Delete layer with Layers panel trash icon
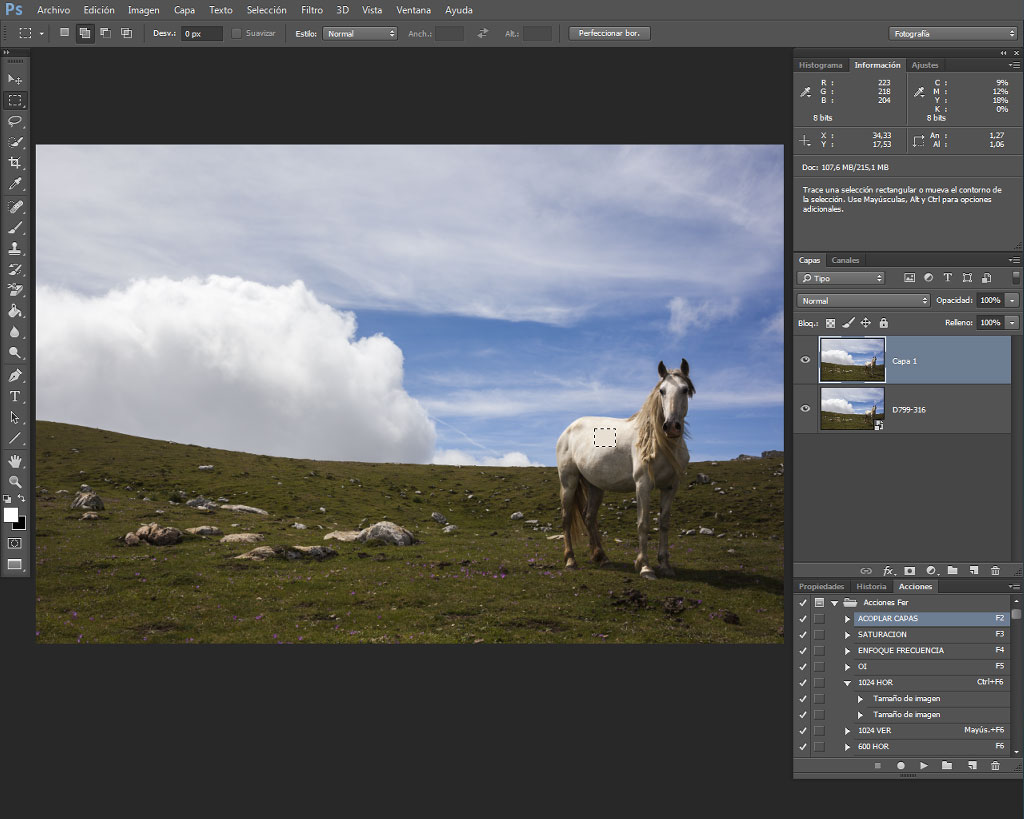 coord(995,571)
